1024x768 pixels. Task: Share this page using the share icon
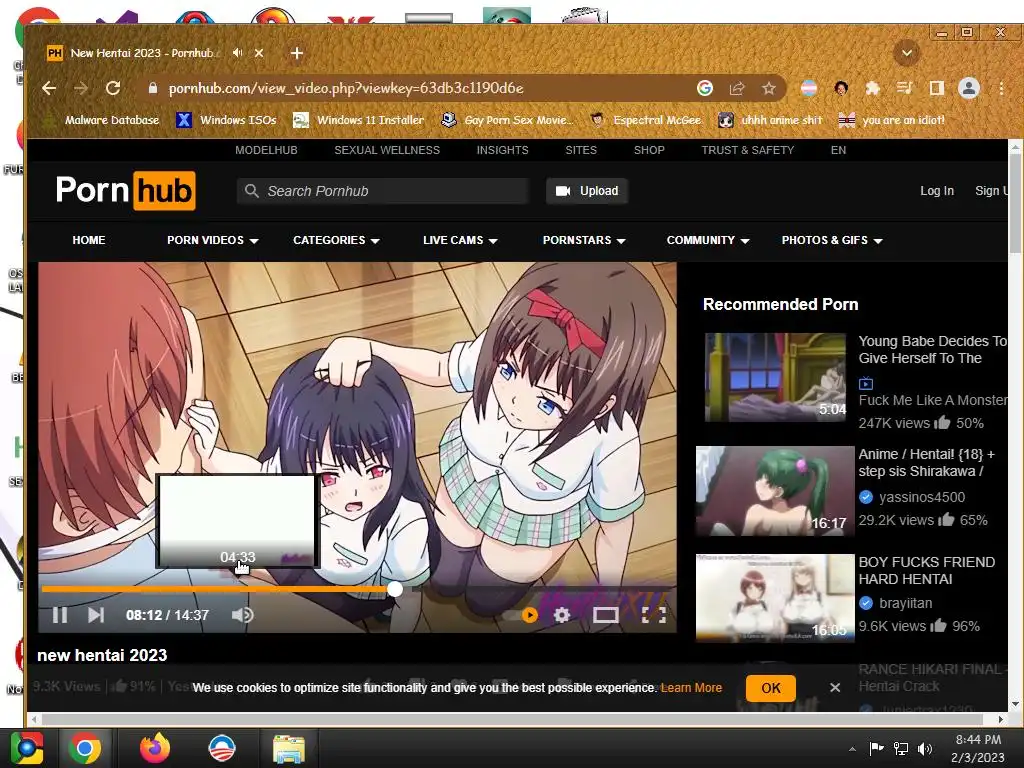click(x=737, y=88)
